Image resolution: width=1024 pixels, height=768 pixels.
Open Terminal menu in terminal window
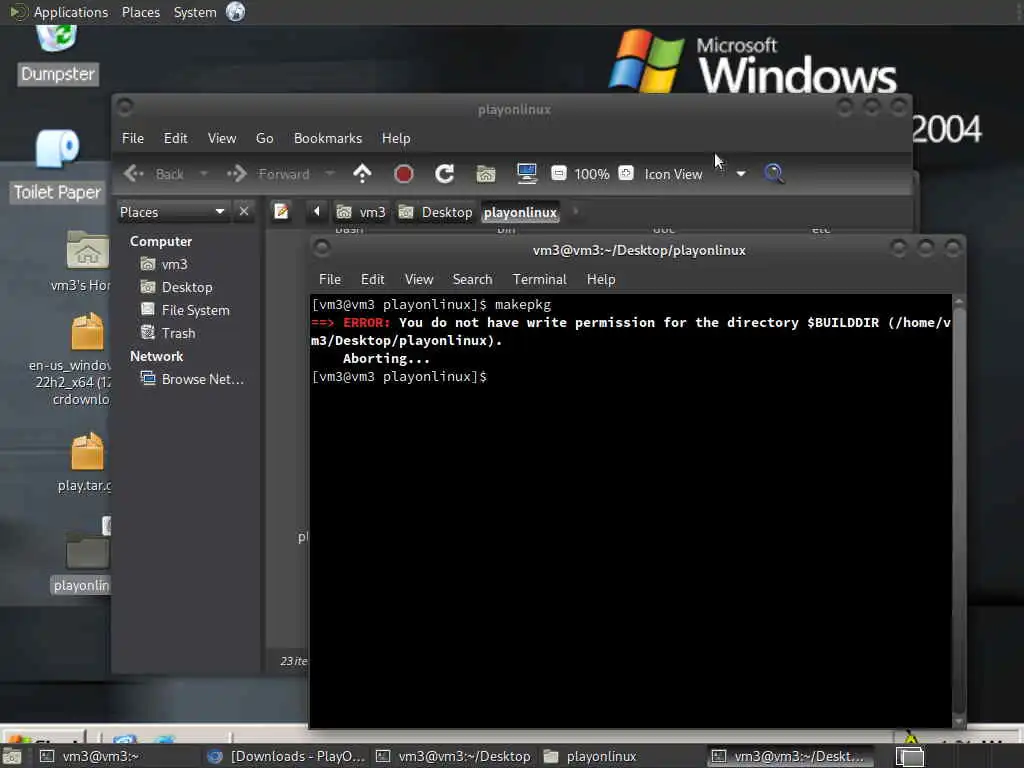[x=539, y=280]
